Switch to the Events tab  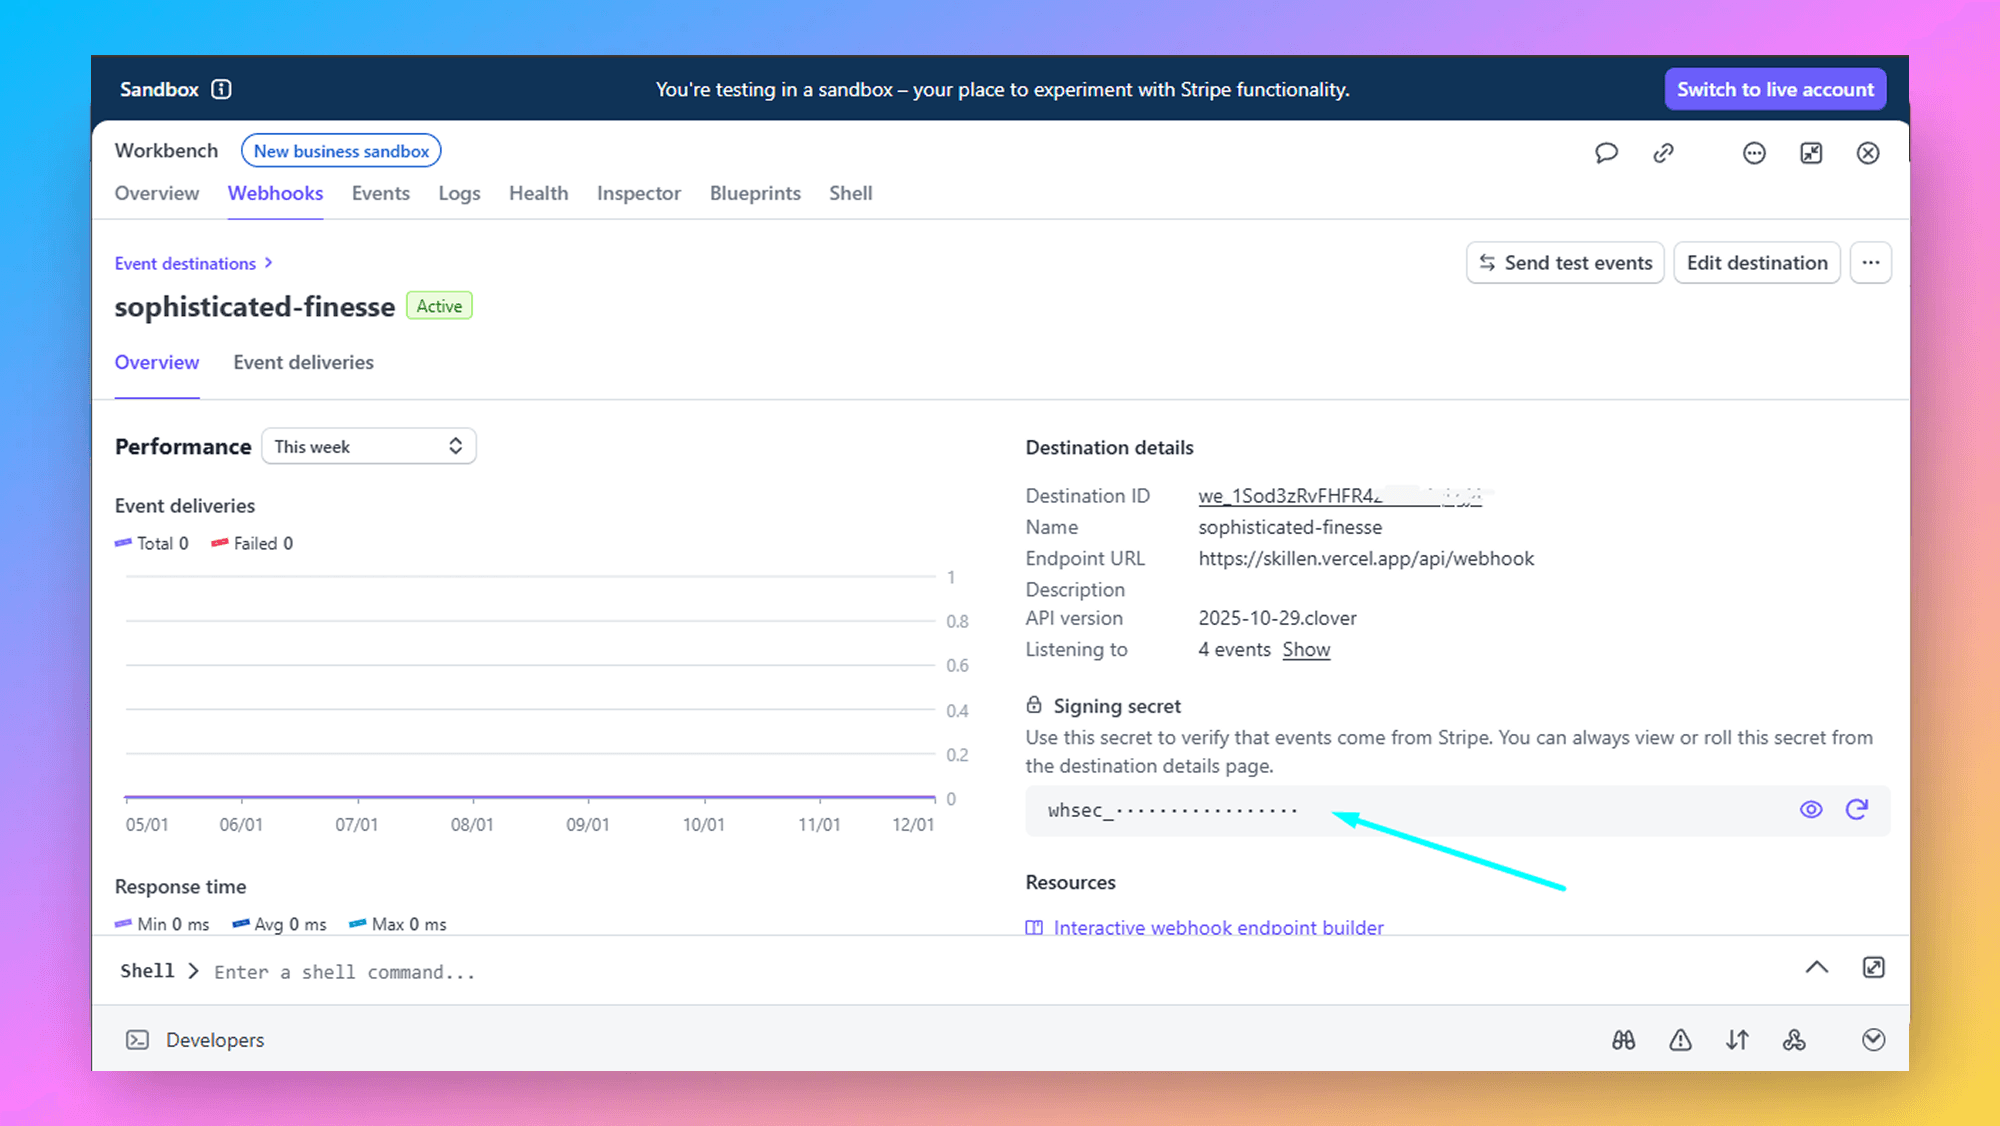tap(380, 194)
